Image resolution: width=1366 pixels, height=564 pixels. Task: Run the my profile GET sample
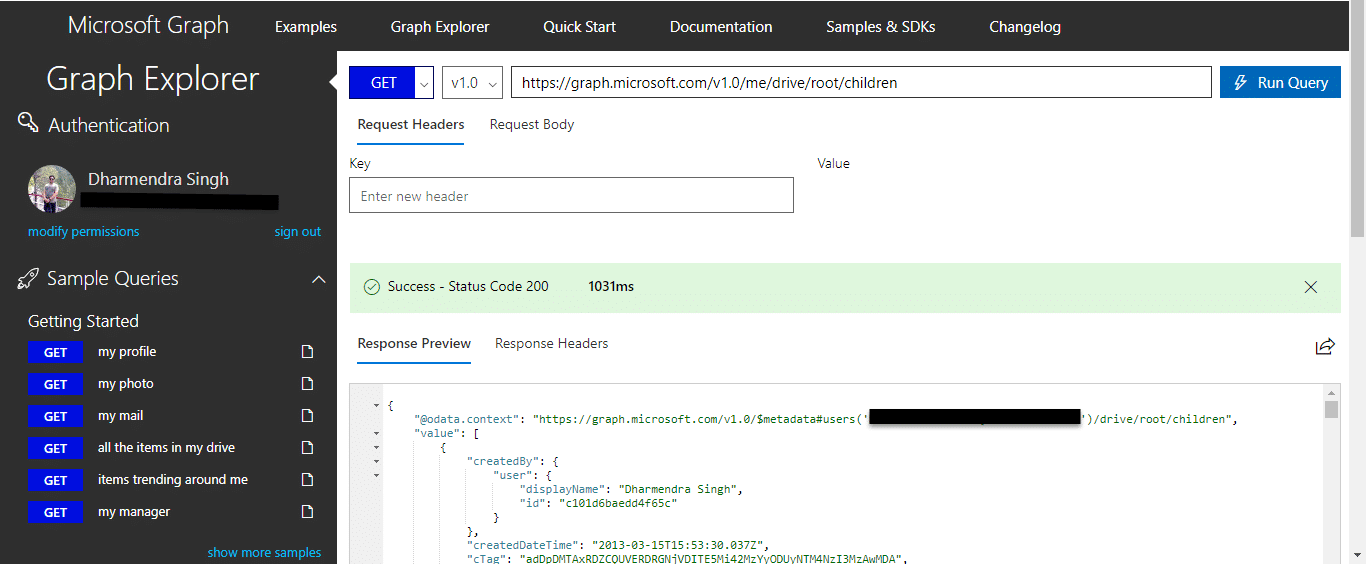point(55,352)
